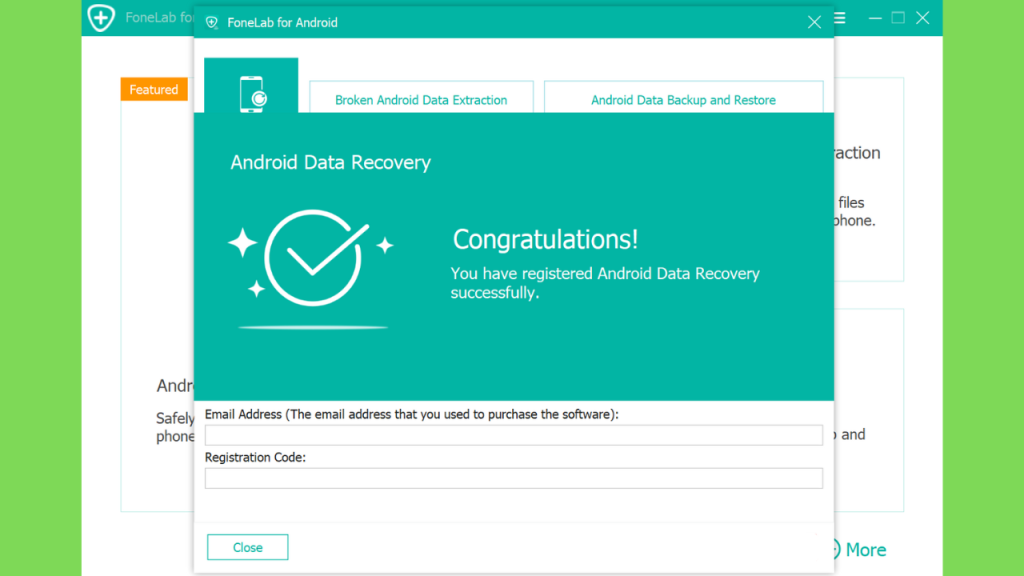The width and height of the screenshot is (1024, 576).
Task: Dismiss the registration dialog with X
Action: pos(814,22)
